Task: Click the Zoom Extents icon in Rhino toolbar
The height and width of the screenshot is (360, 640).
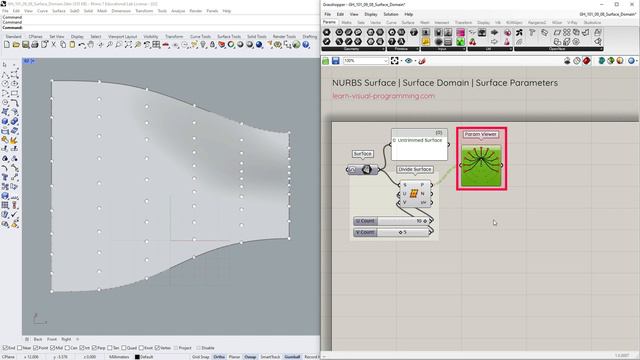Action: pyautogui.click(x=128, y=44)
